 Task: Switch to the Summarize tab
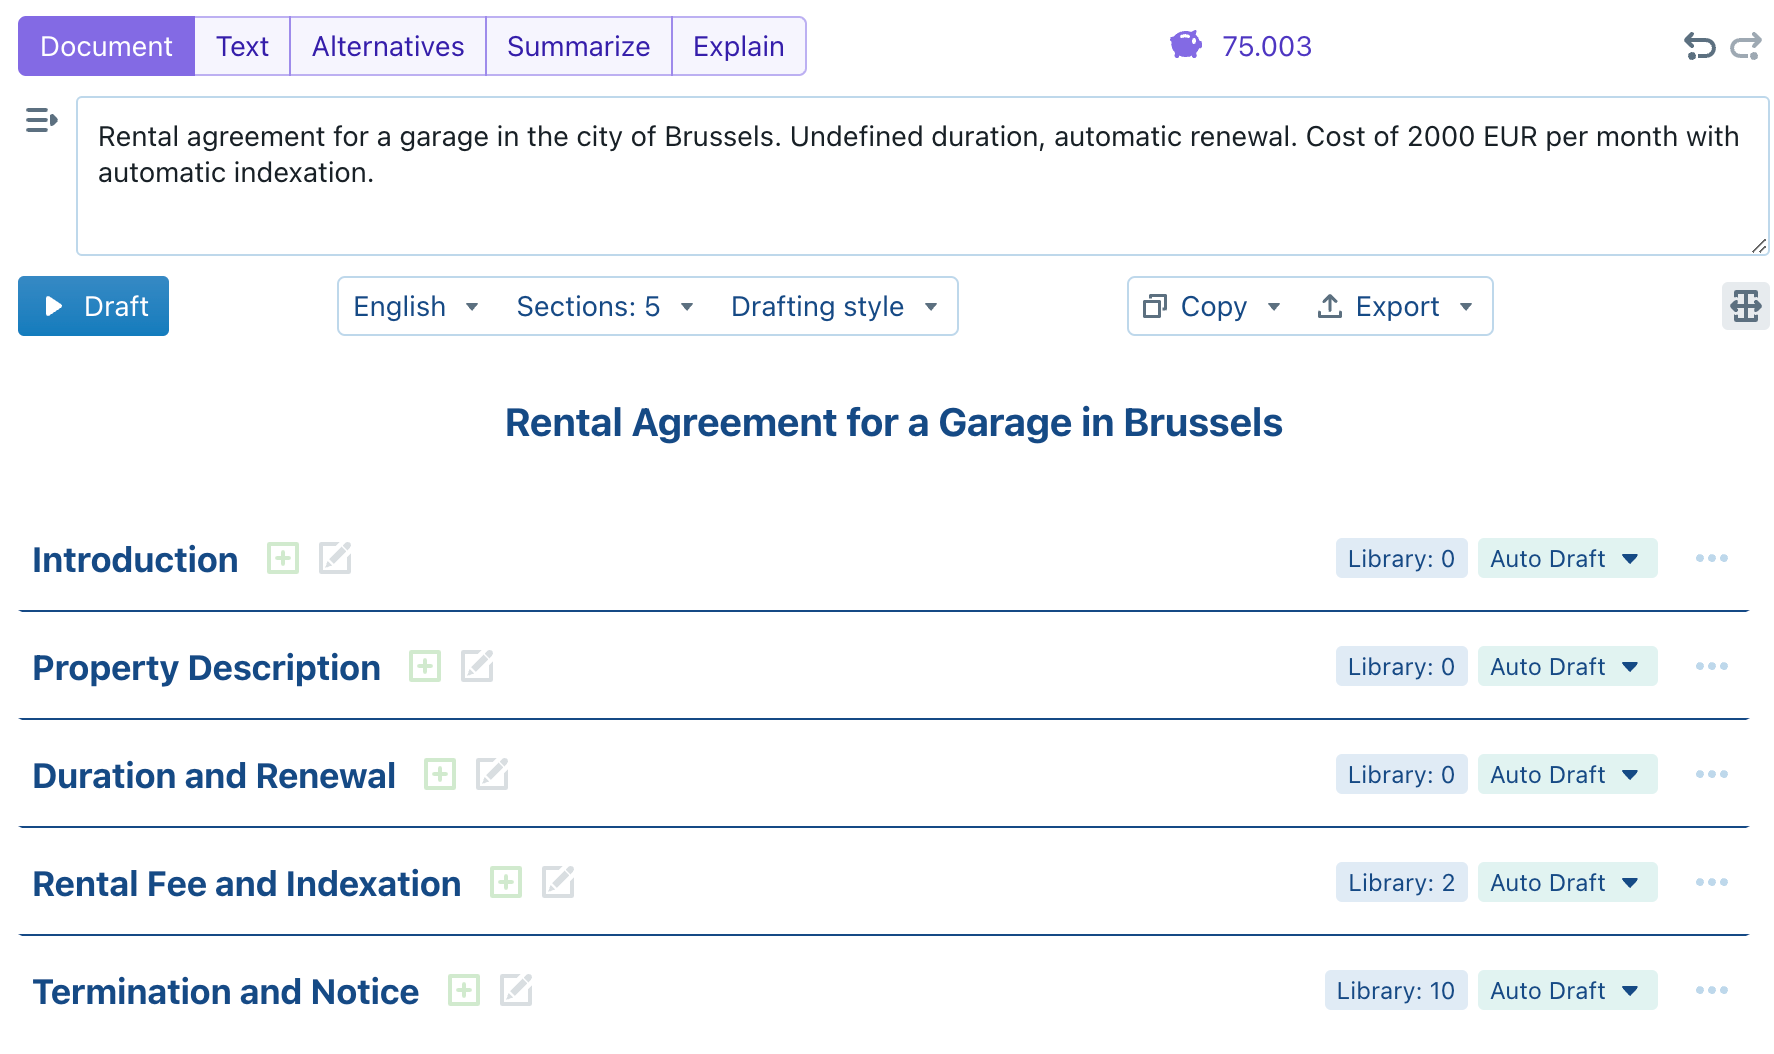coord(578,46)
